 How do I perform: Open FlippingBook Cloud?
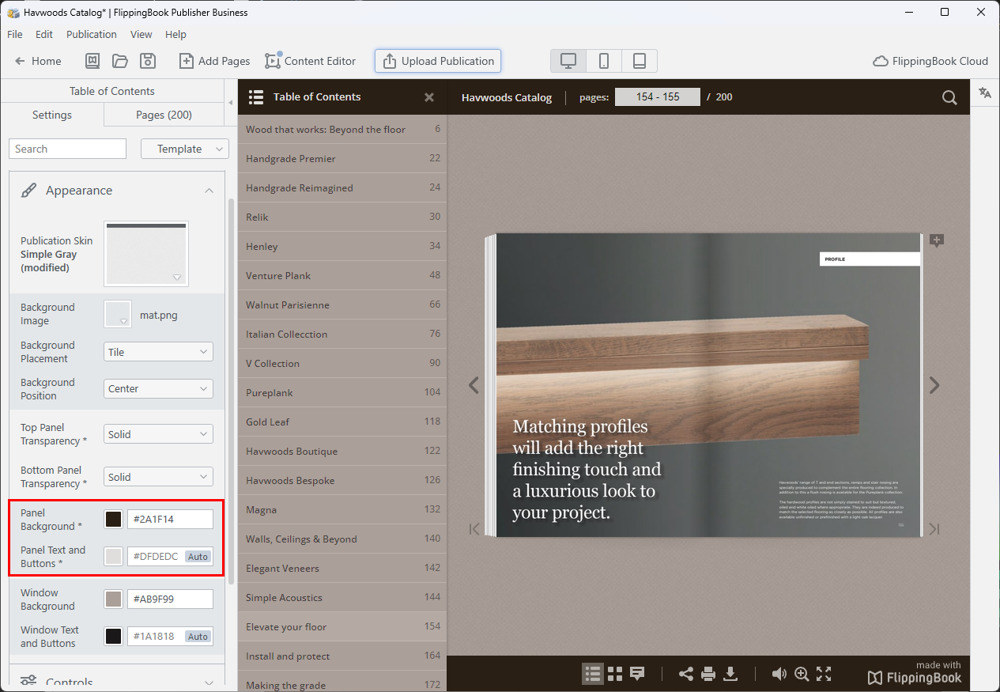pyautogui.click(x=930, y=61)
